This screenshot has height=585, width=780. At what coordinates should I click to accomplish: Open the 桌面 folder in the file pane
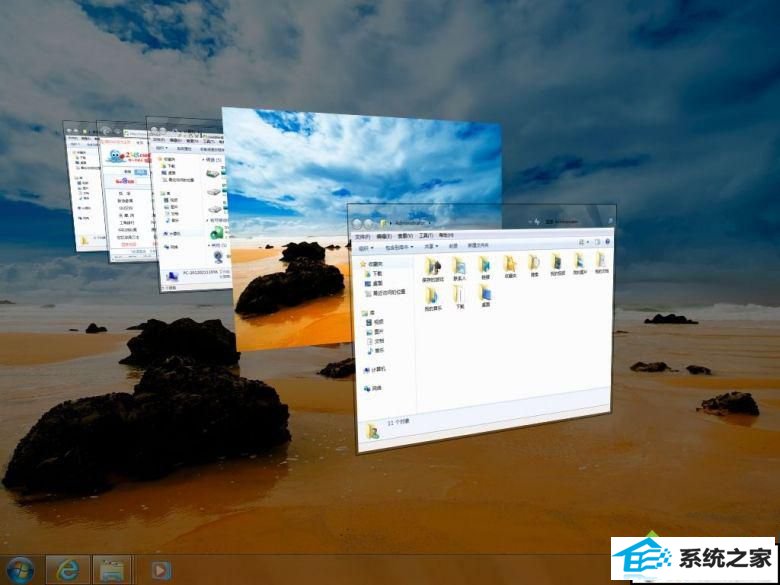pos(485,296)
